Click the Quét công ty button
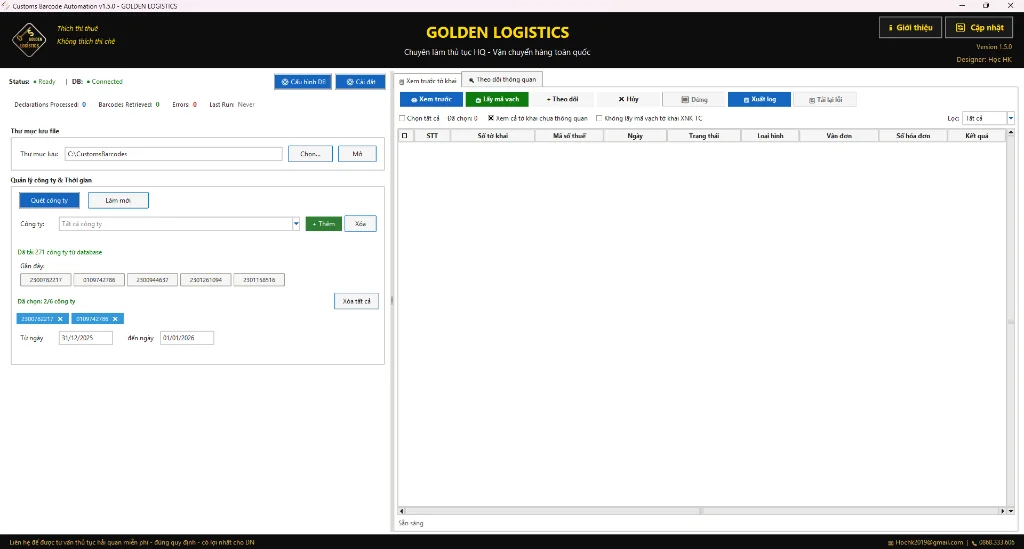Screen dimensions: 1024x549 pyautogui.click(x=49, y=200)
